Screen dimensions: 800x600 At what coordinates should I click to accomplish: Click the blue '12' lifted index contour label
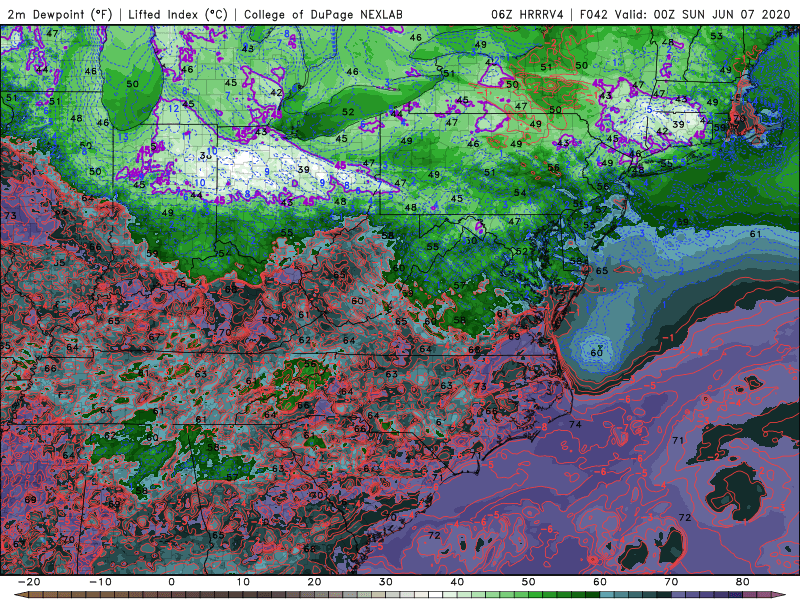[173, 108]
